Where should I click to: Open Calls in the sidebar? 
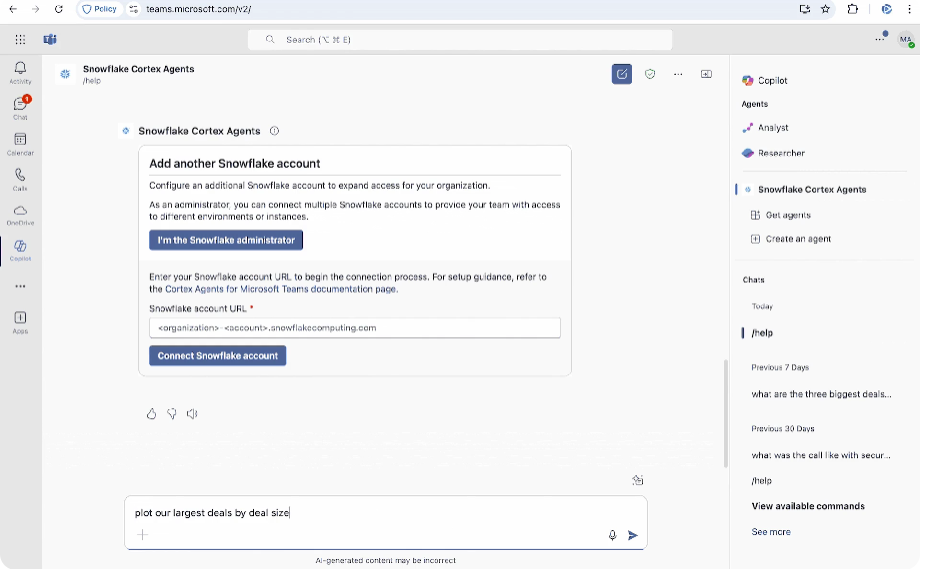tap(20, 179)
